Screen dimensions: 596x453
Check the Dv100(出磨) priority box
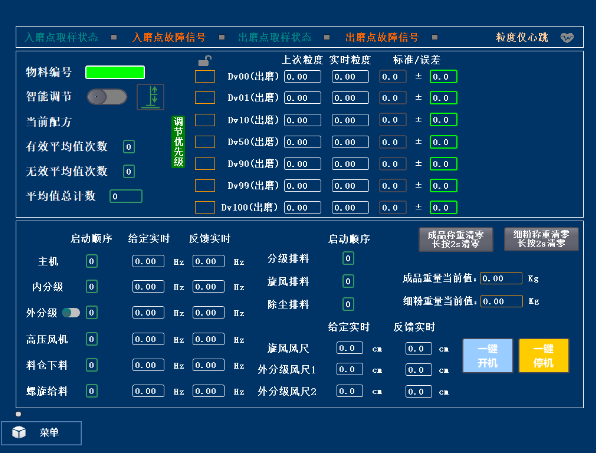pos(205,207)
